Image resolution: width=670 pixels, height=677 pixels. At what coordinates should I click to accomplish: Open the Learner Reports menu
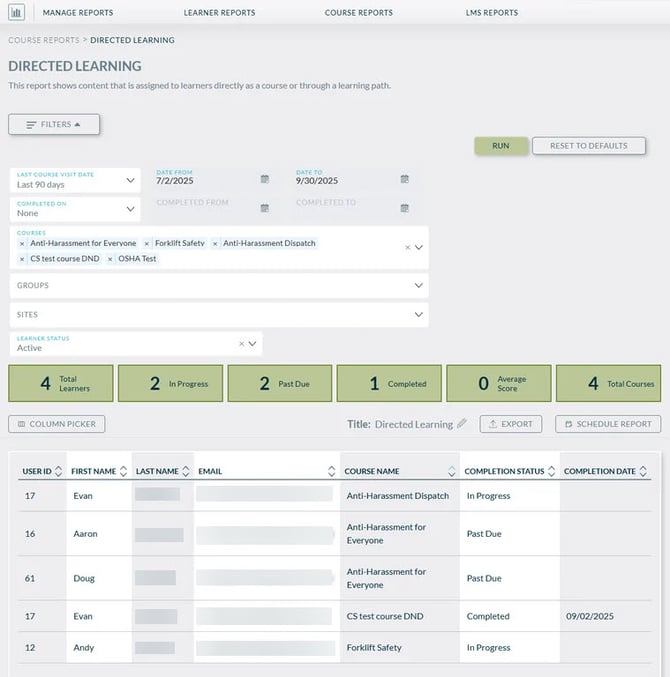pyautogui.click(x=219, y=13)
